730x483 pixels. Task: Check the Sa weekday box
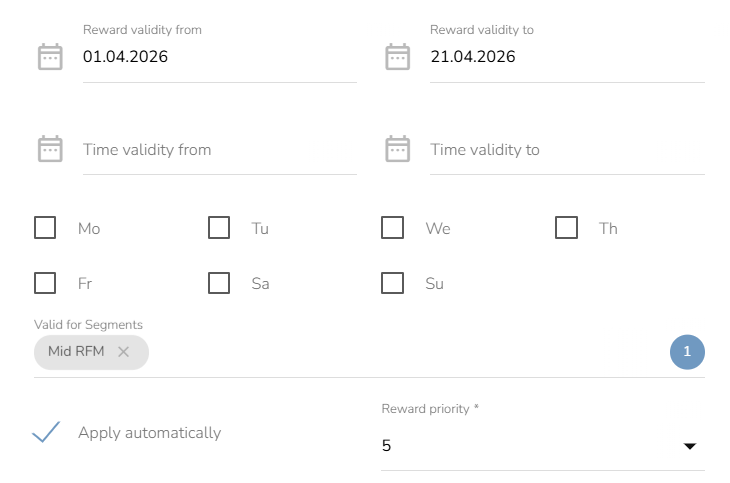(219, 283)
